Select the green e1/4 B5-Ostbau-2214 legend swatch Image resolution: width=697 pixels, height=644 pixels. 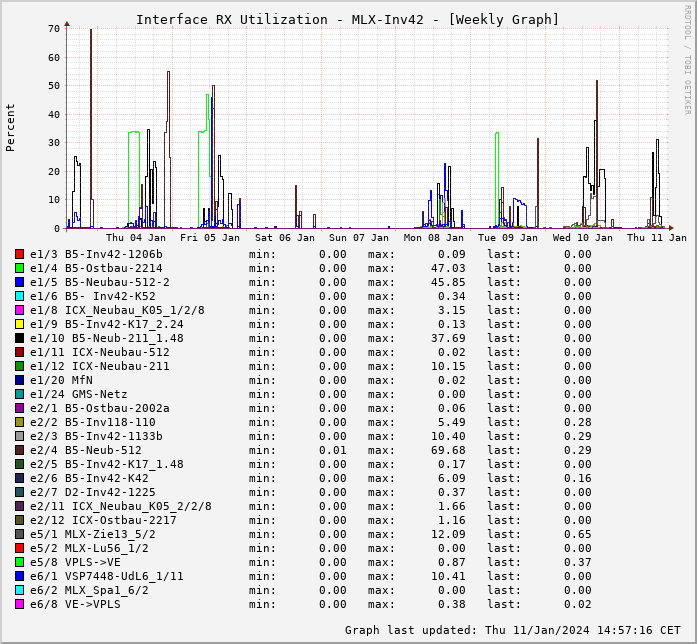click(x=19, y=268)
